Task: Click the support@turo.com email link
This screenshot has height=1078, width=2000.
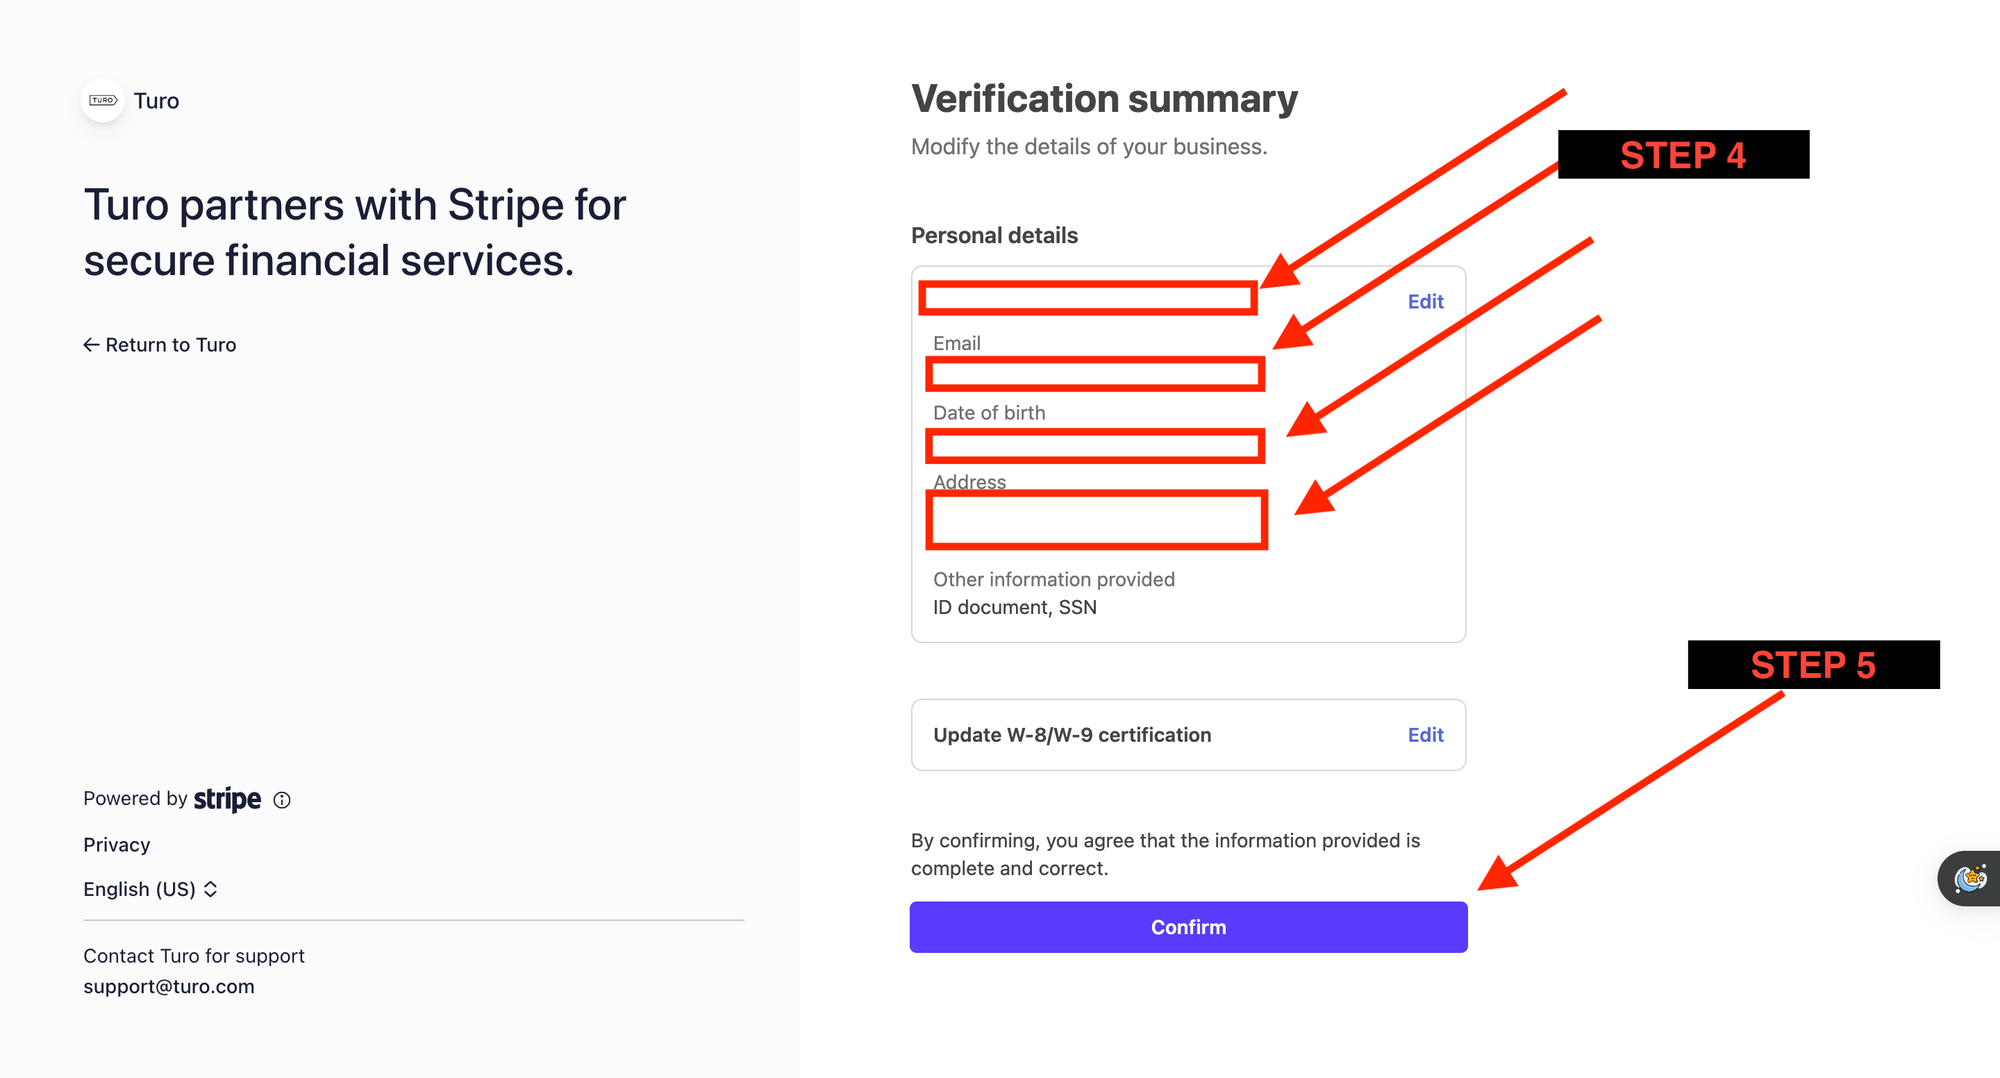Action: 169,987
